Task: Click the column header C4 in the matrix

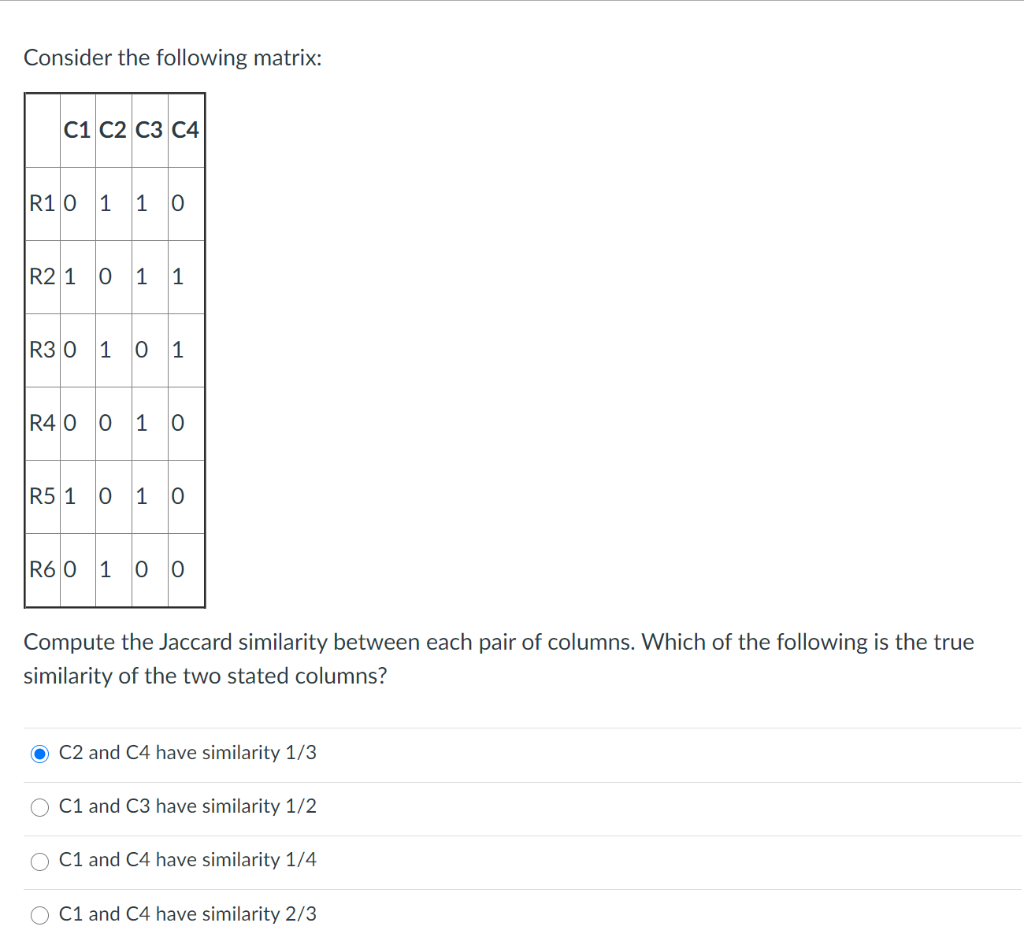Action: (185, 129)
